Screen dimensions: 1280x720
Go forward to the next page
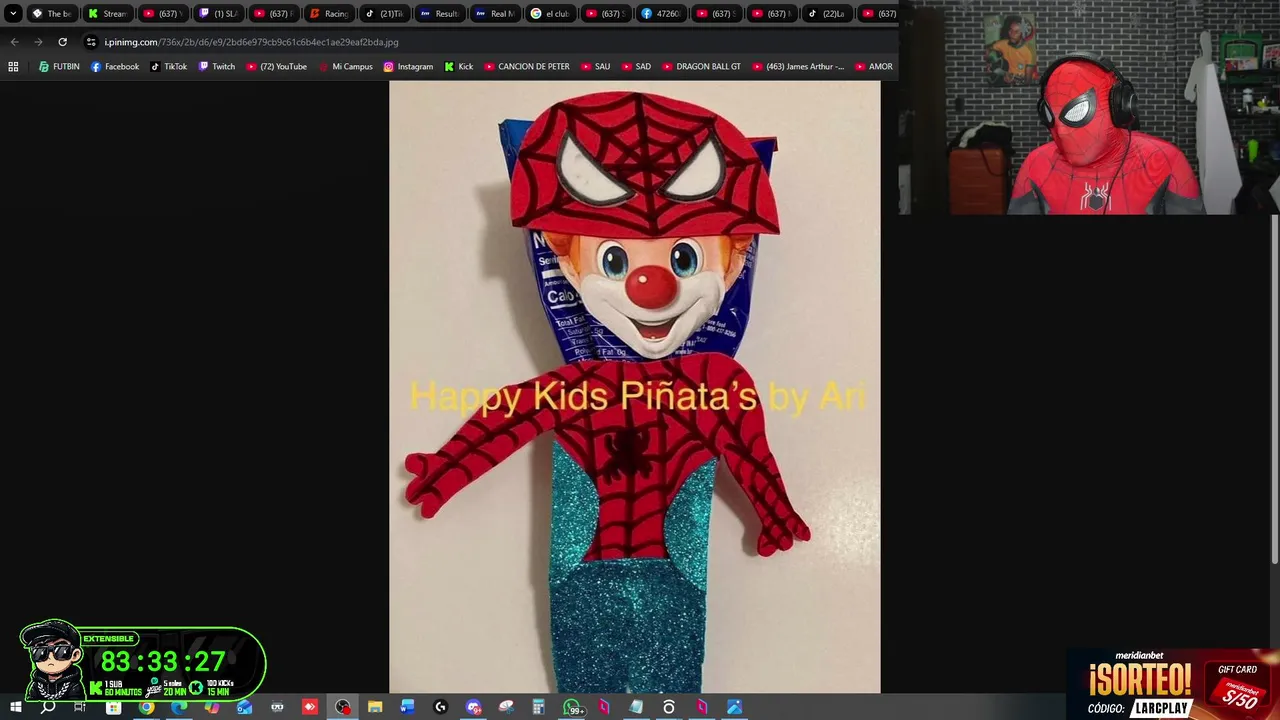(x=38, y=42)
